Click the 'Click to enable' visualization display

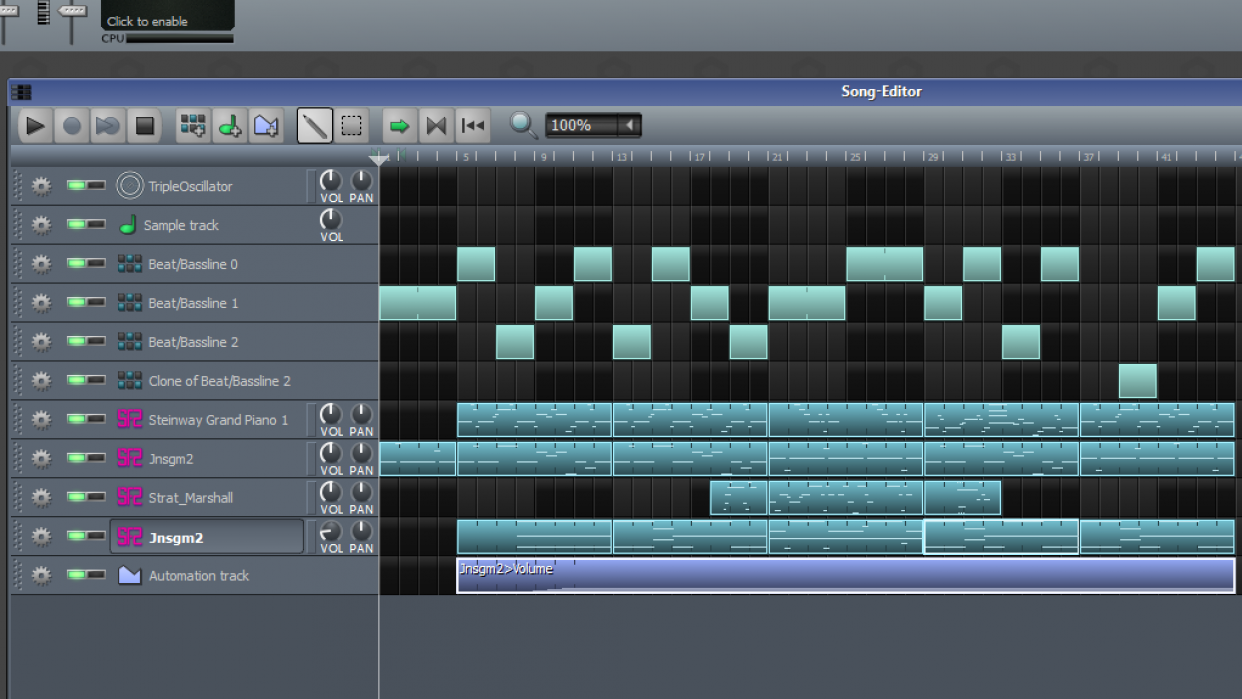[168, 16]
